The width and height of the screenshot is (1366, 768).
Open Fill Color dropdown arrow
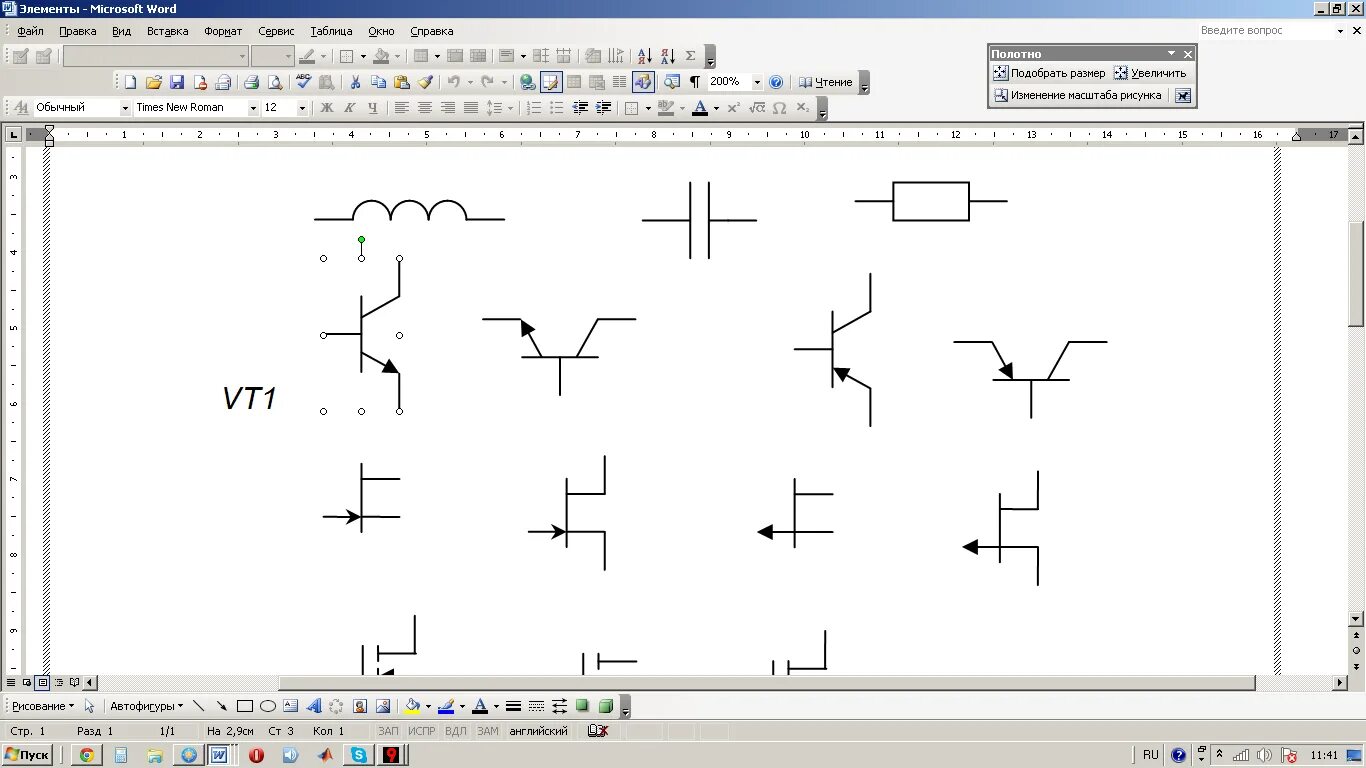tap(429, 707)
